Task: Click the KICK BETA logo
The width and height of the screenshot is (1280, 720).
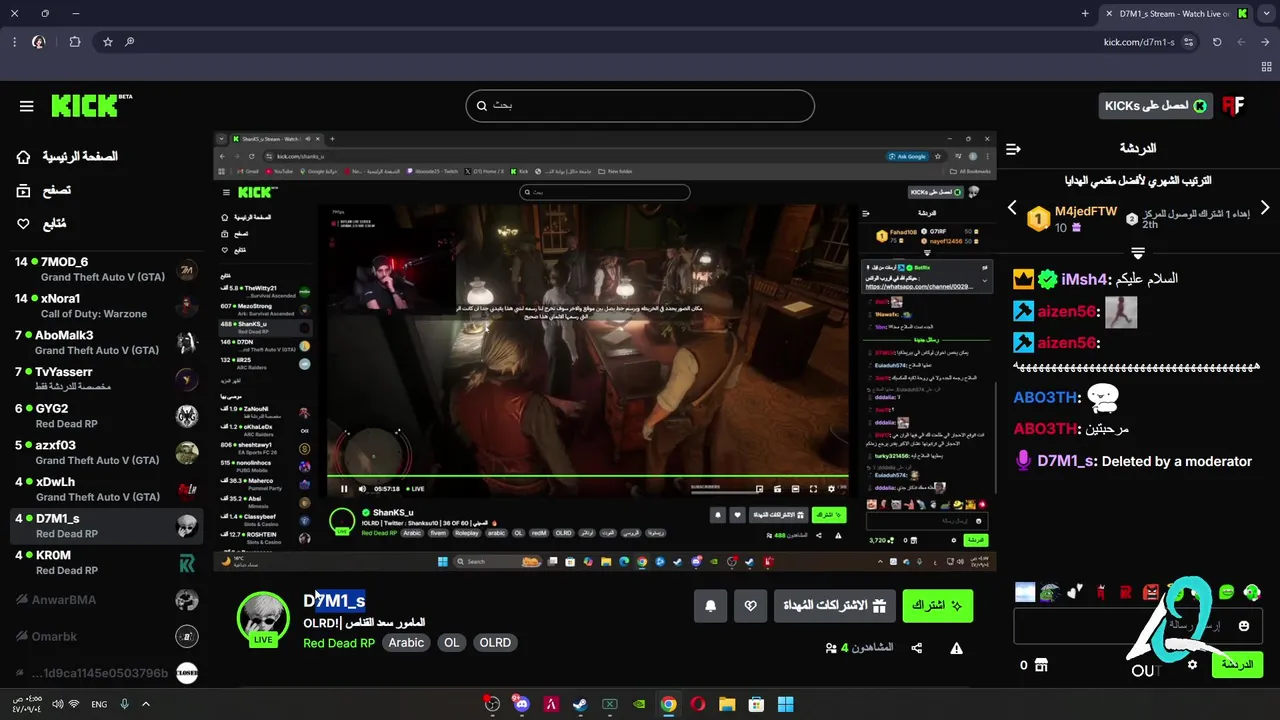Action: 92,105
